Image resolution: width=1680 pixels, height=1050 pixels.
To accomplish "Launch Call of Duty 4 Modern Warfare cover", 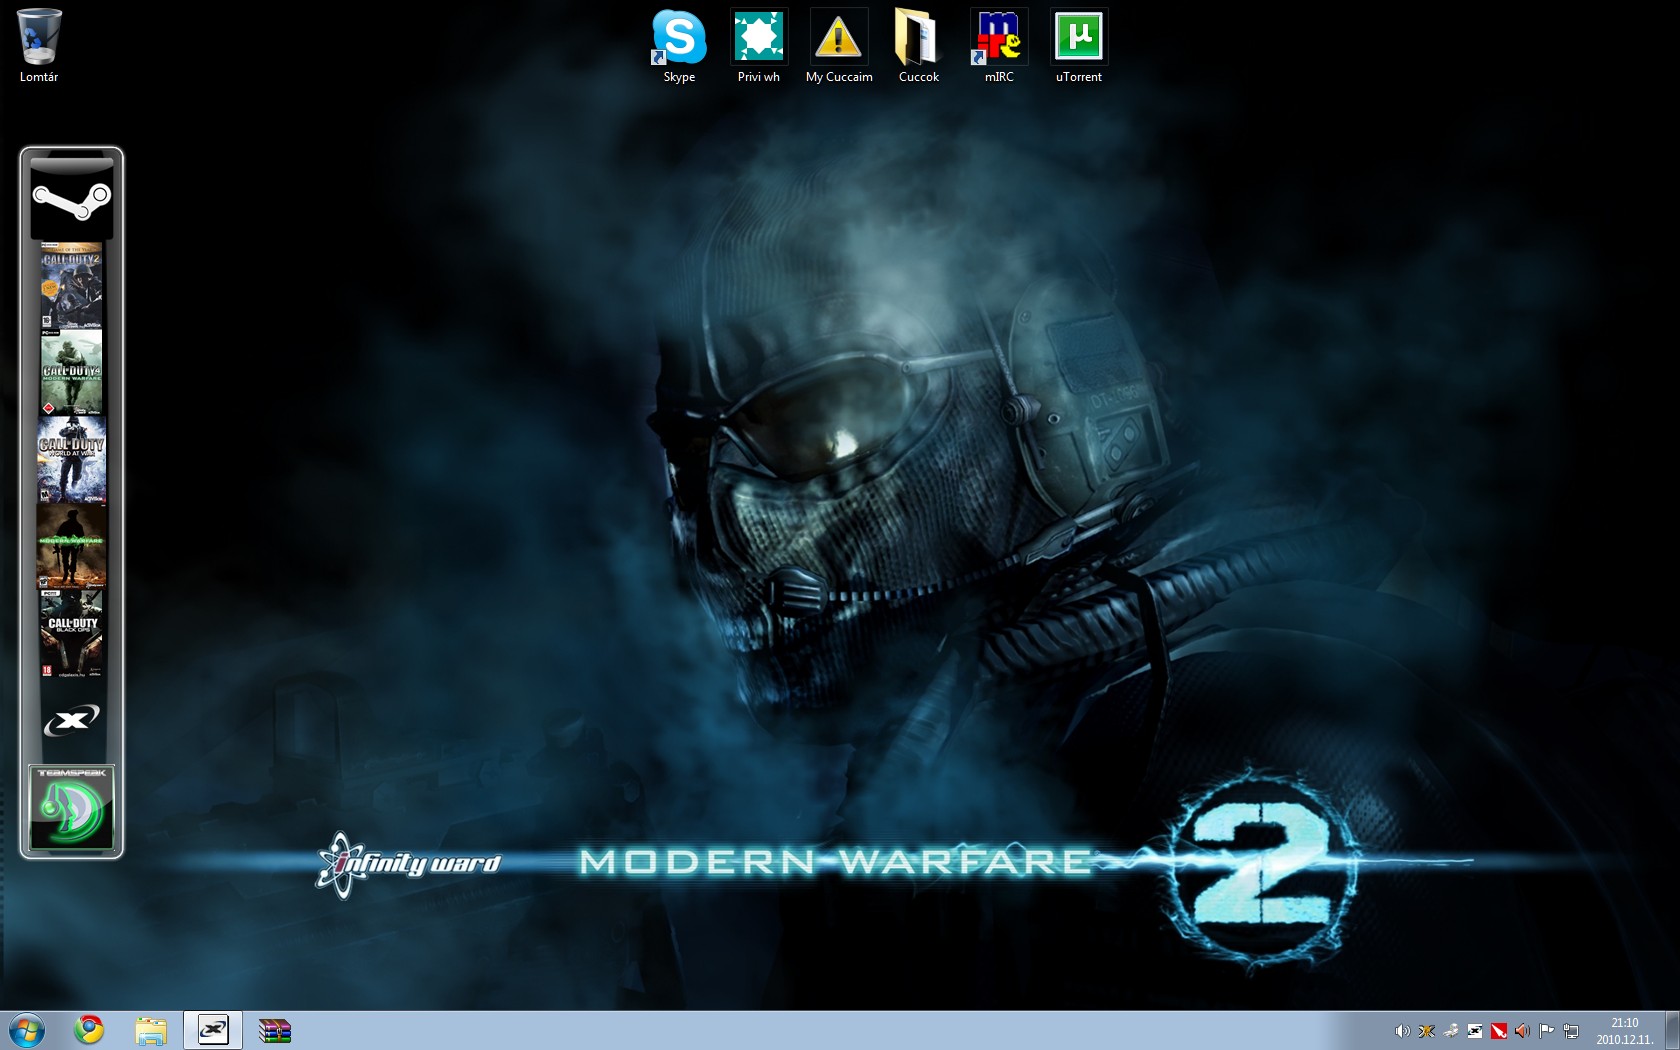I will click(x=71, y=373).
